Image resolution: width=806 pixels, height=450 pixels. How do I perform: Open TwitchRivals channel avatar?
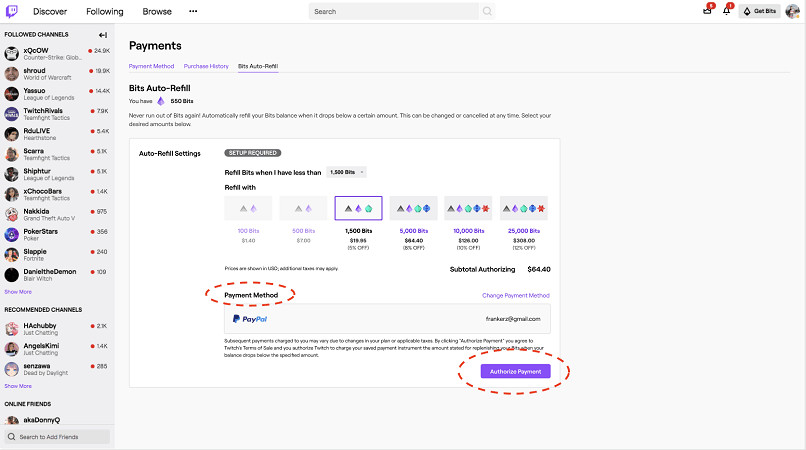pyautogui.click(x=11, y=114)
